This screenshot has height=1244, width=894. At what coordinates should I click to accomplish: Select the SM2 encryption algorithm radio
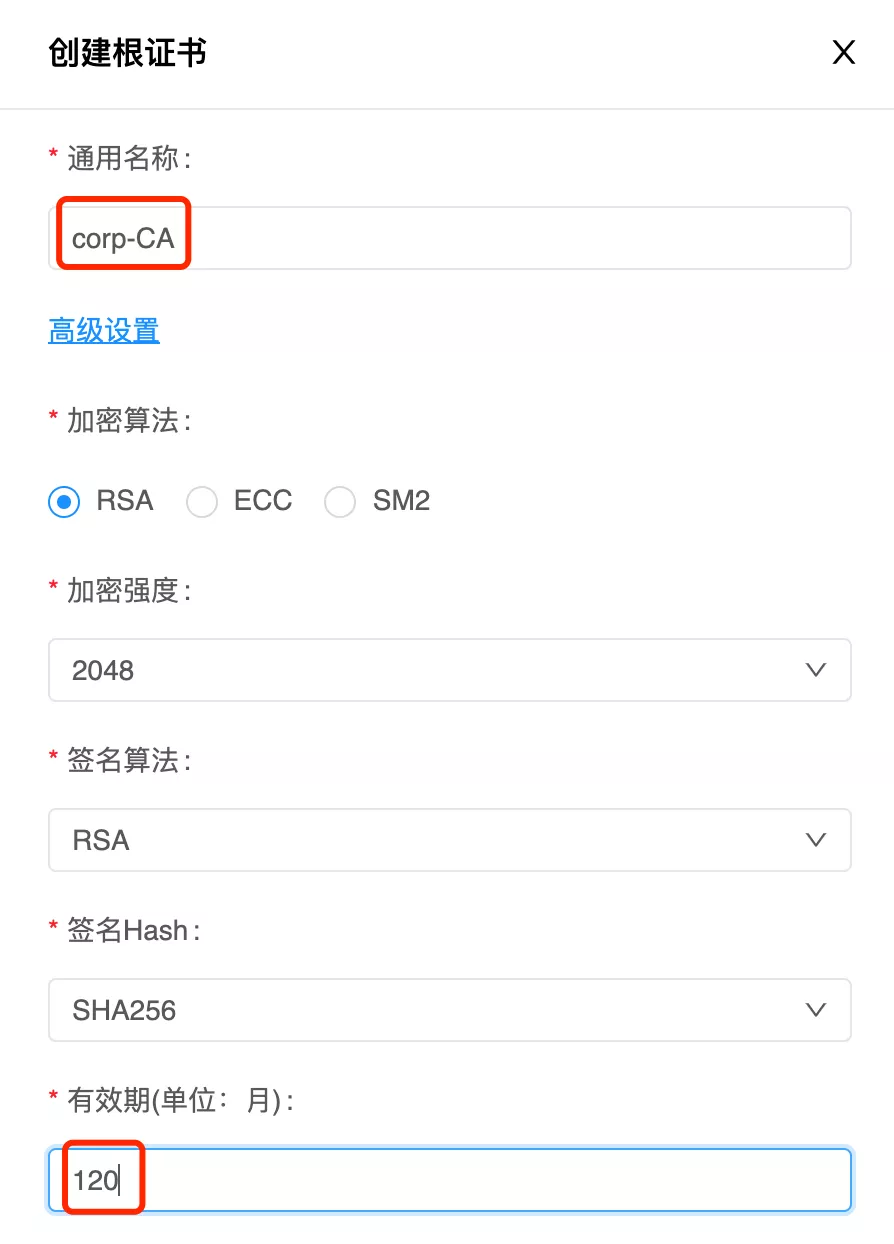pyautogui.click(x=340, y=502)
